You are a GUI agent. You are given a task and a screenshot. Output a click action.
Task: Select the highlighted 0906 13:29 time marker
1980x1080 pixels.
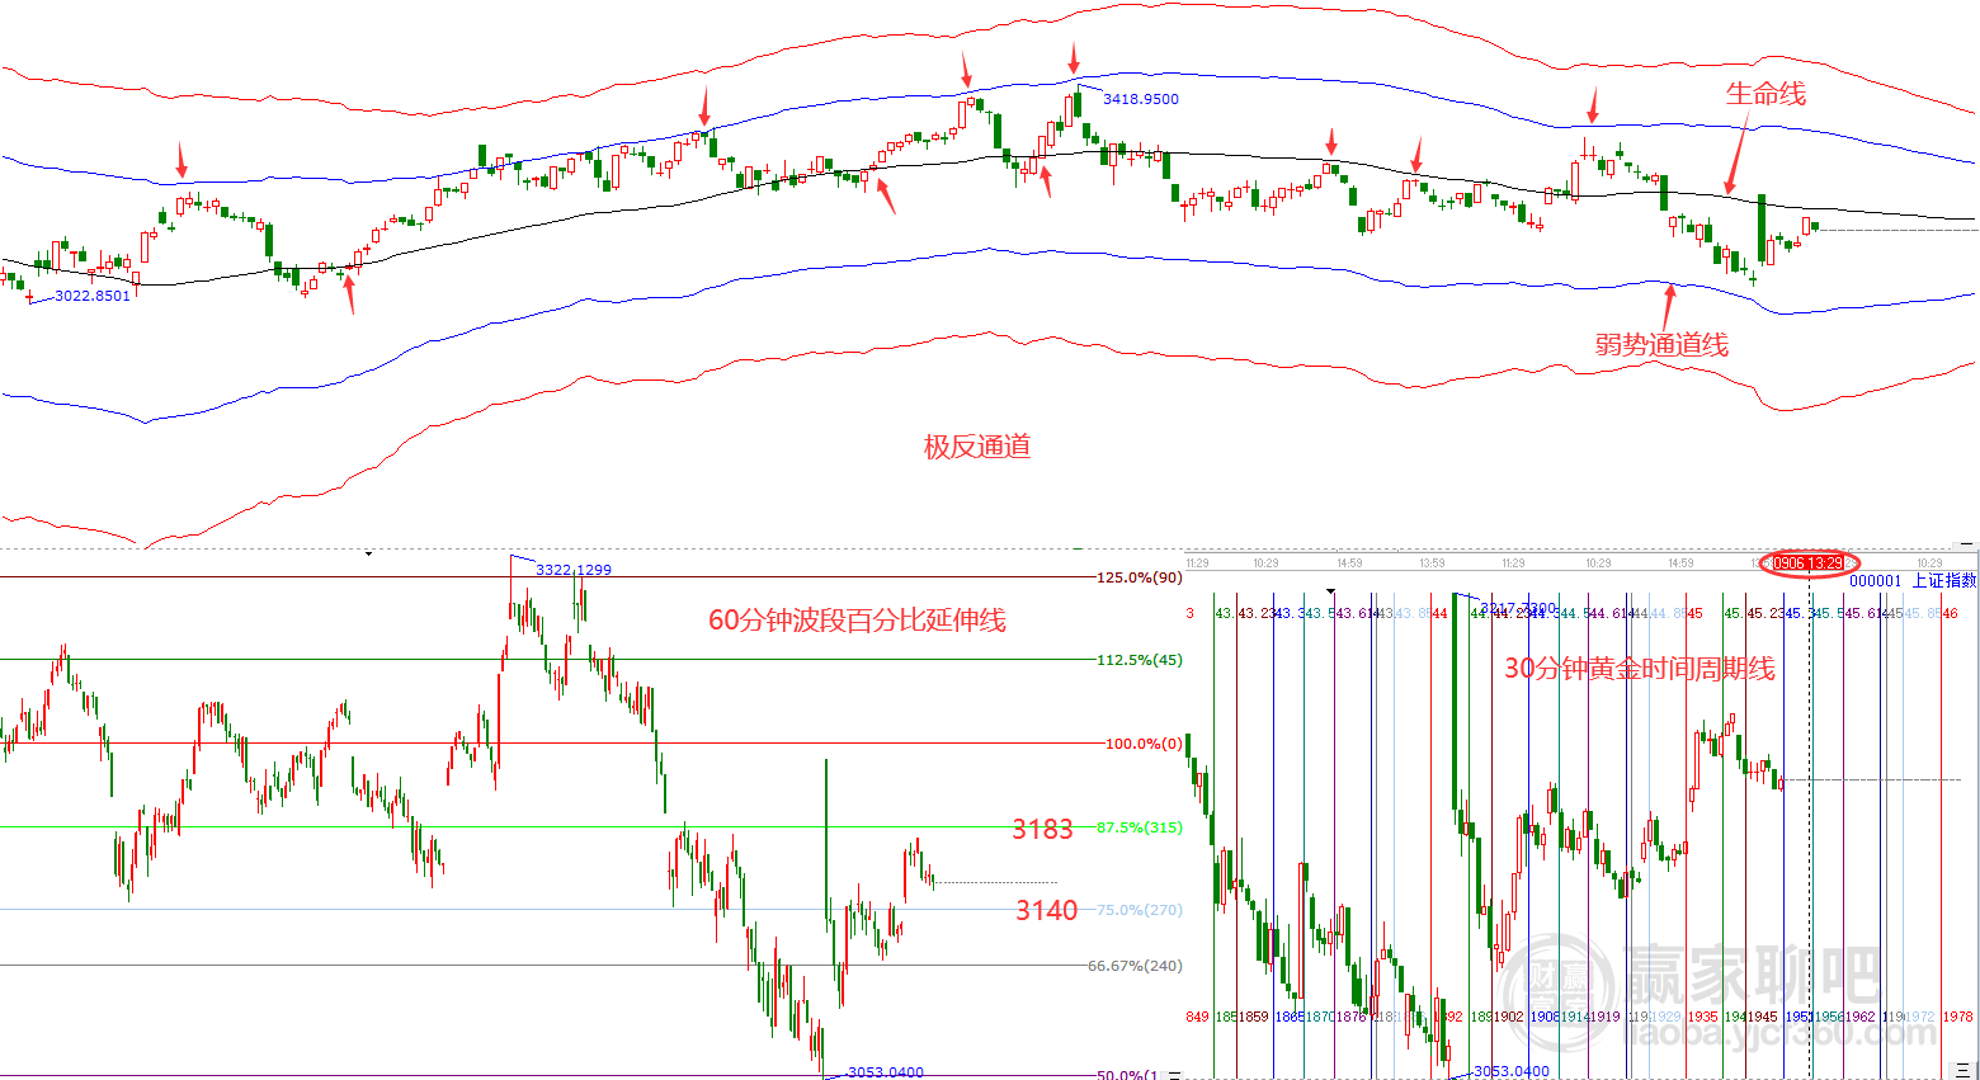click(1808, 563)
